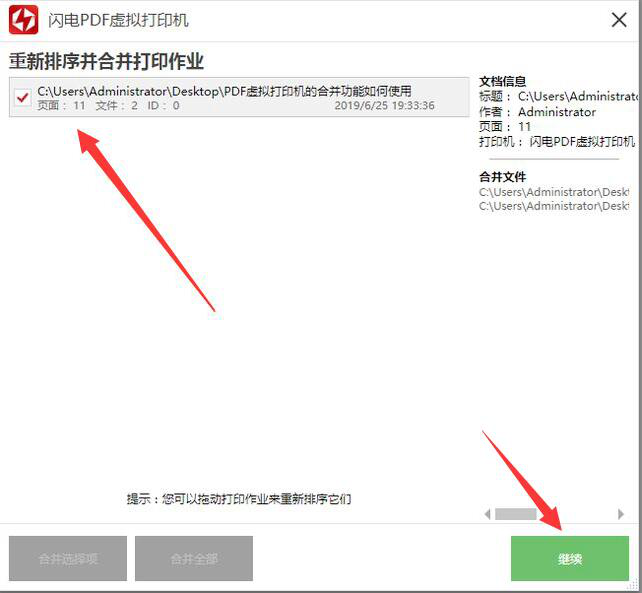Click the 页面: 11 line in 文档信息
The width and height of the screenshot is (642, 593).
click(x=505, y=127)
